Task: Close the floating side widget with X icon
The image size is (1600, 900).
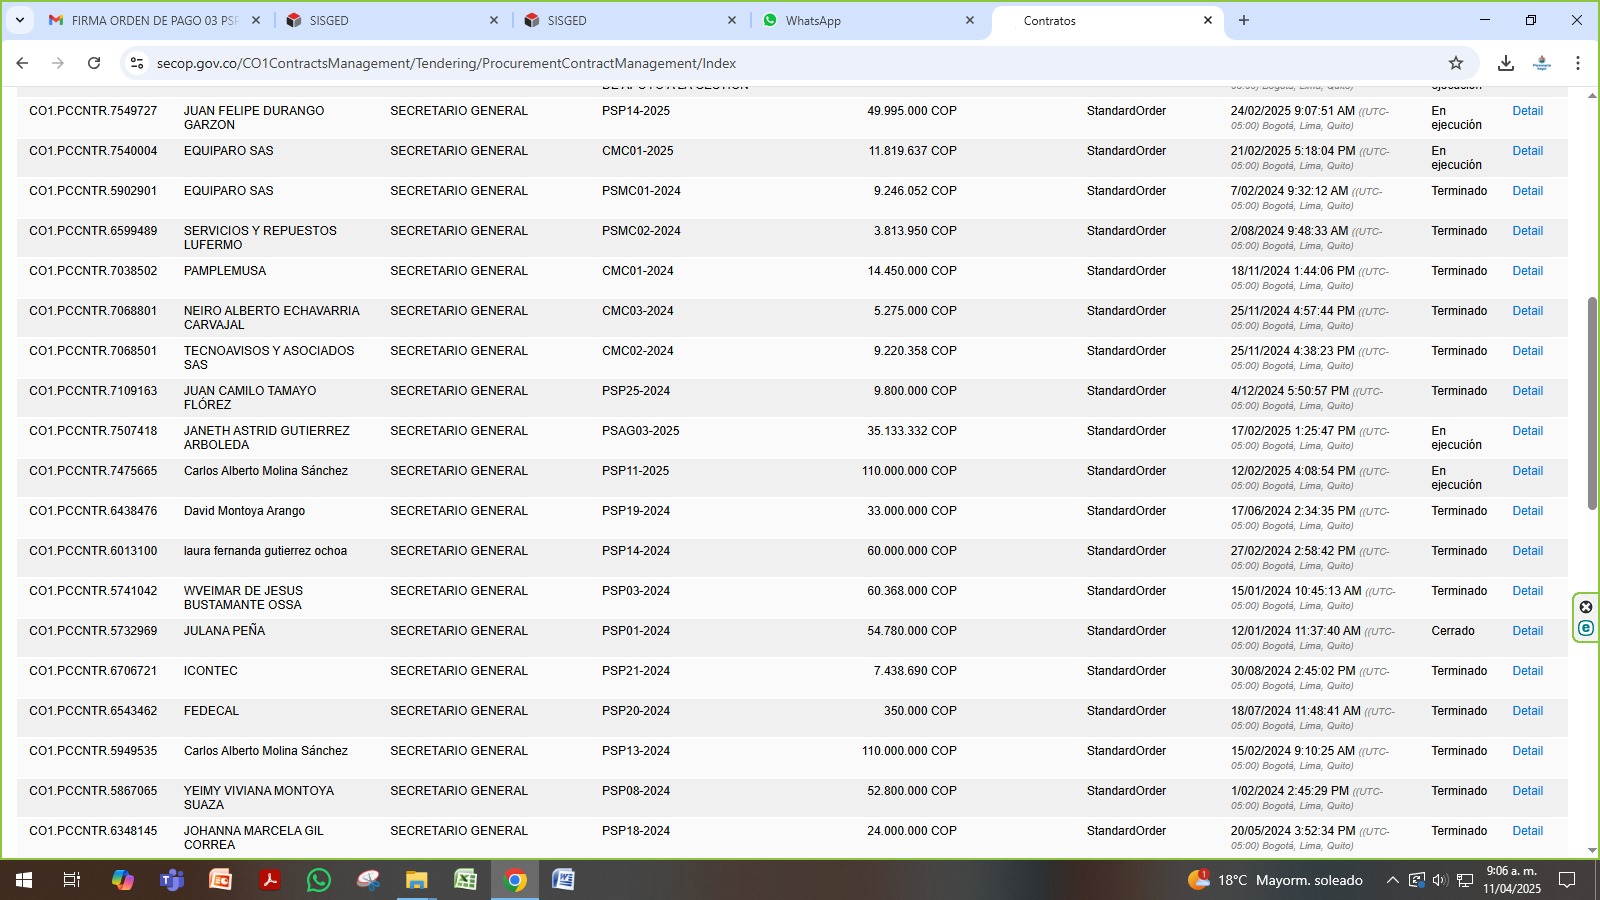Action: coord(1586,607)
